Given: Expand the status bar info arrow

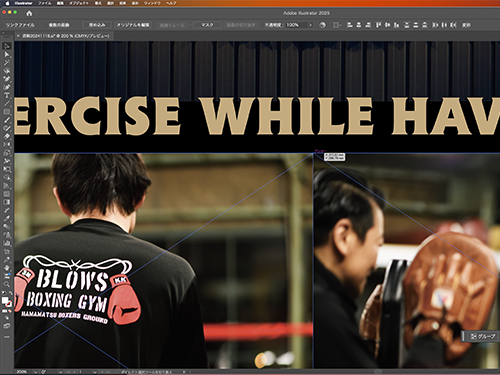Looking at the screenshot, I should pyautogui.click(x=184, y=372).
